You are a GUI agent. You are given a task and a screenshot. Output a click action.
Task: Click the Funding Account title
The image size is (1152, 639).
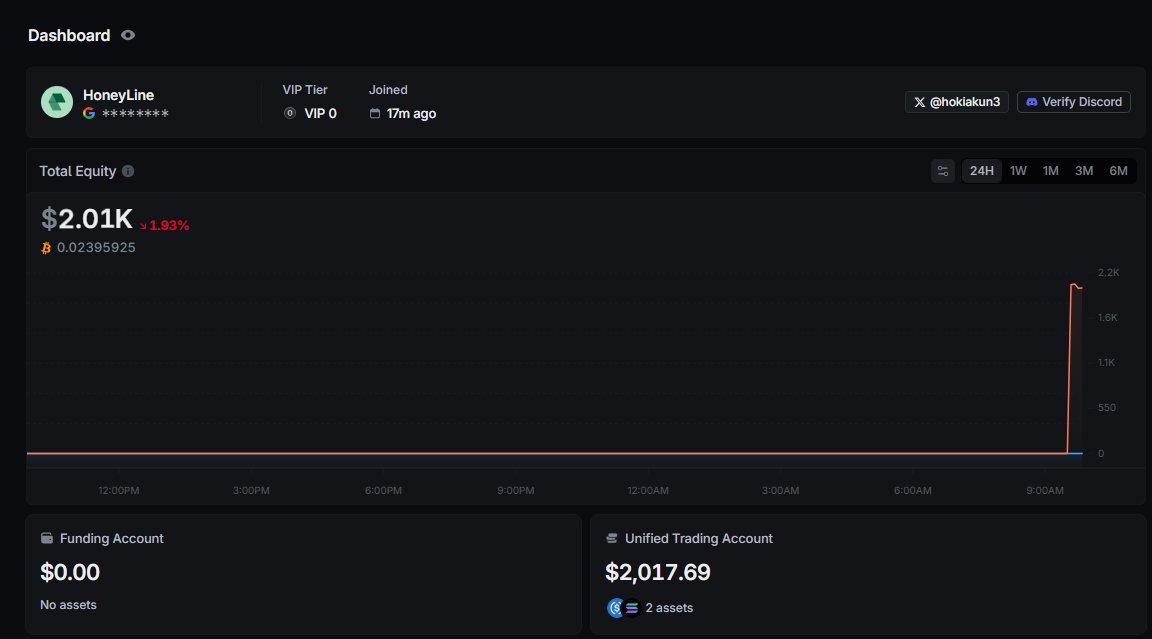pyautogui.click(x=112, y=538)
